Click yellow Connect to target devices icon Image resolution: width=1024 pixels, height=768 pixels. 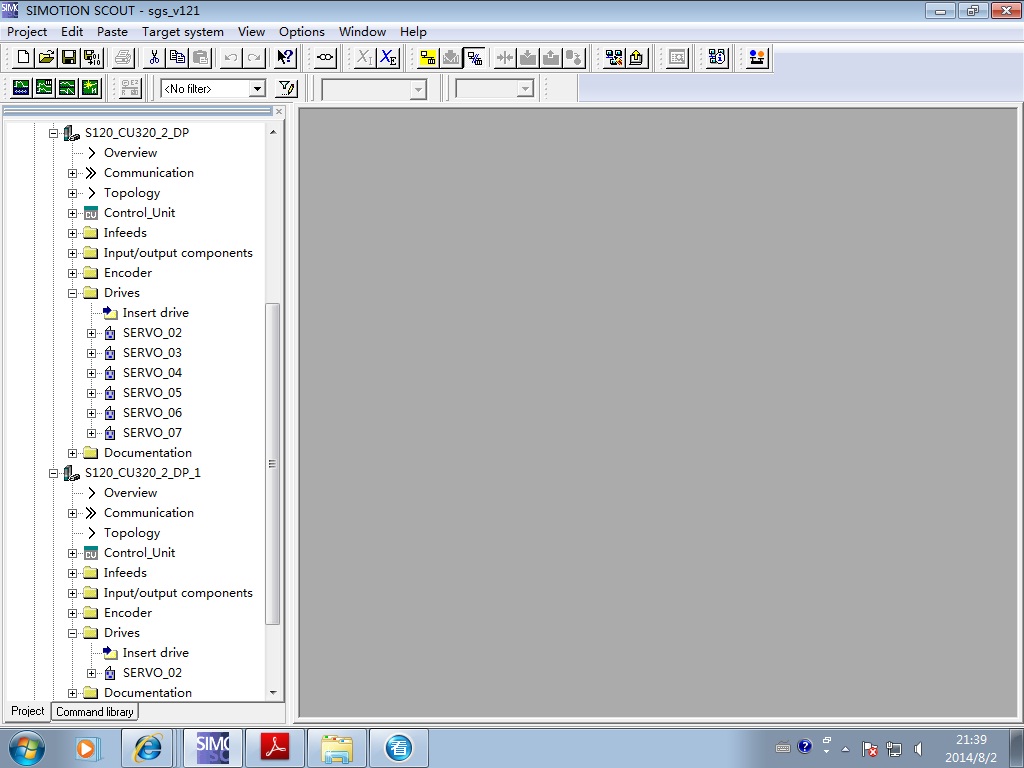coord(428,57)
